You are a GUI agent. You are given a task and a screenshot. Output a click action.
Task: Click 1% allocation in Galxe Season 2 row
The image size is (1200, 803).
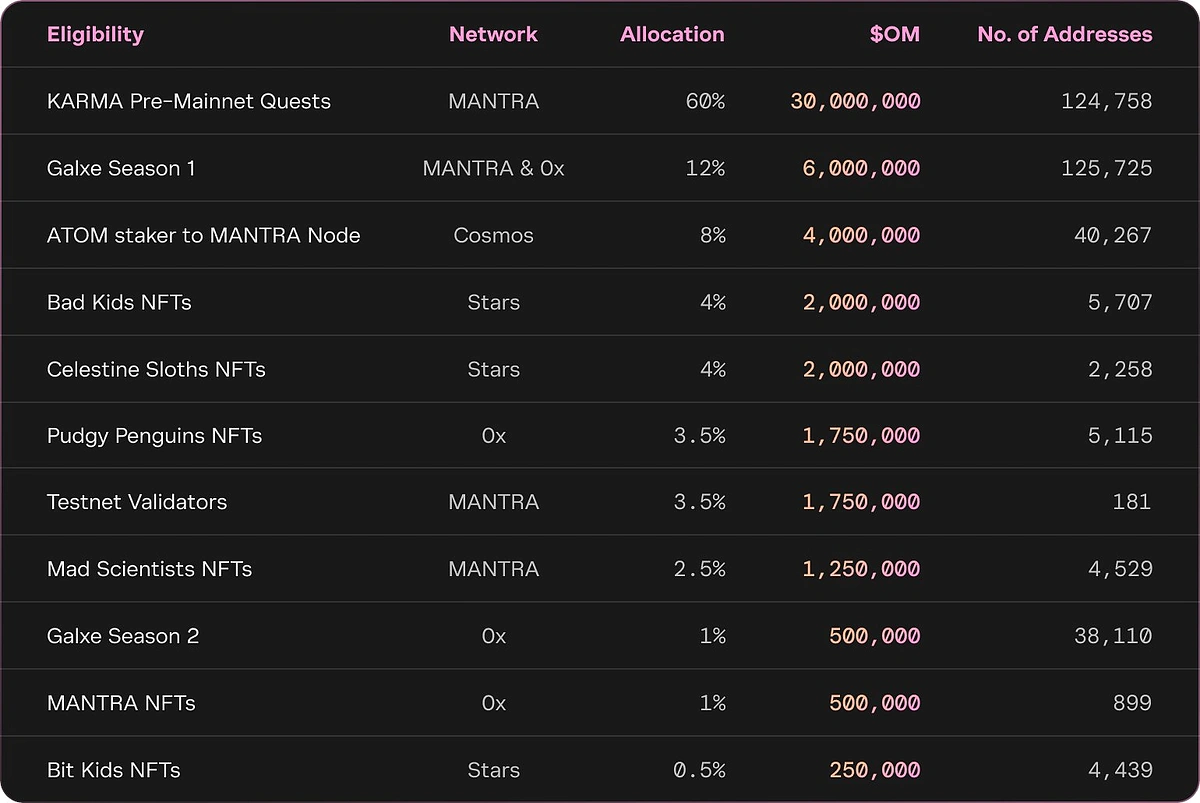[712, 636]
